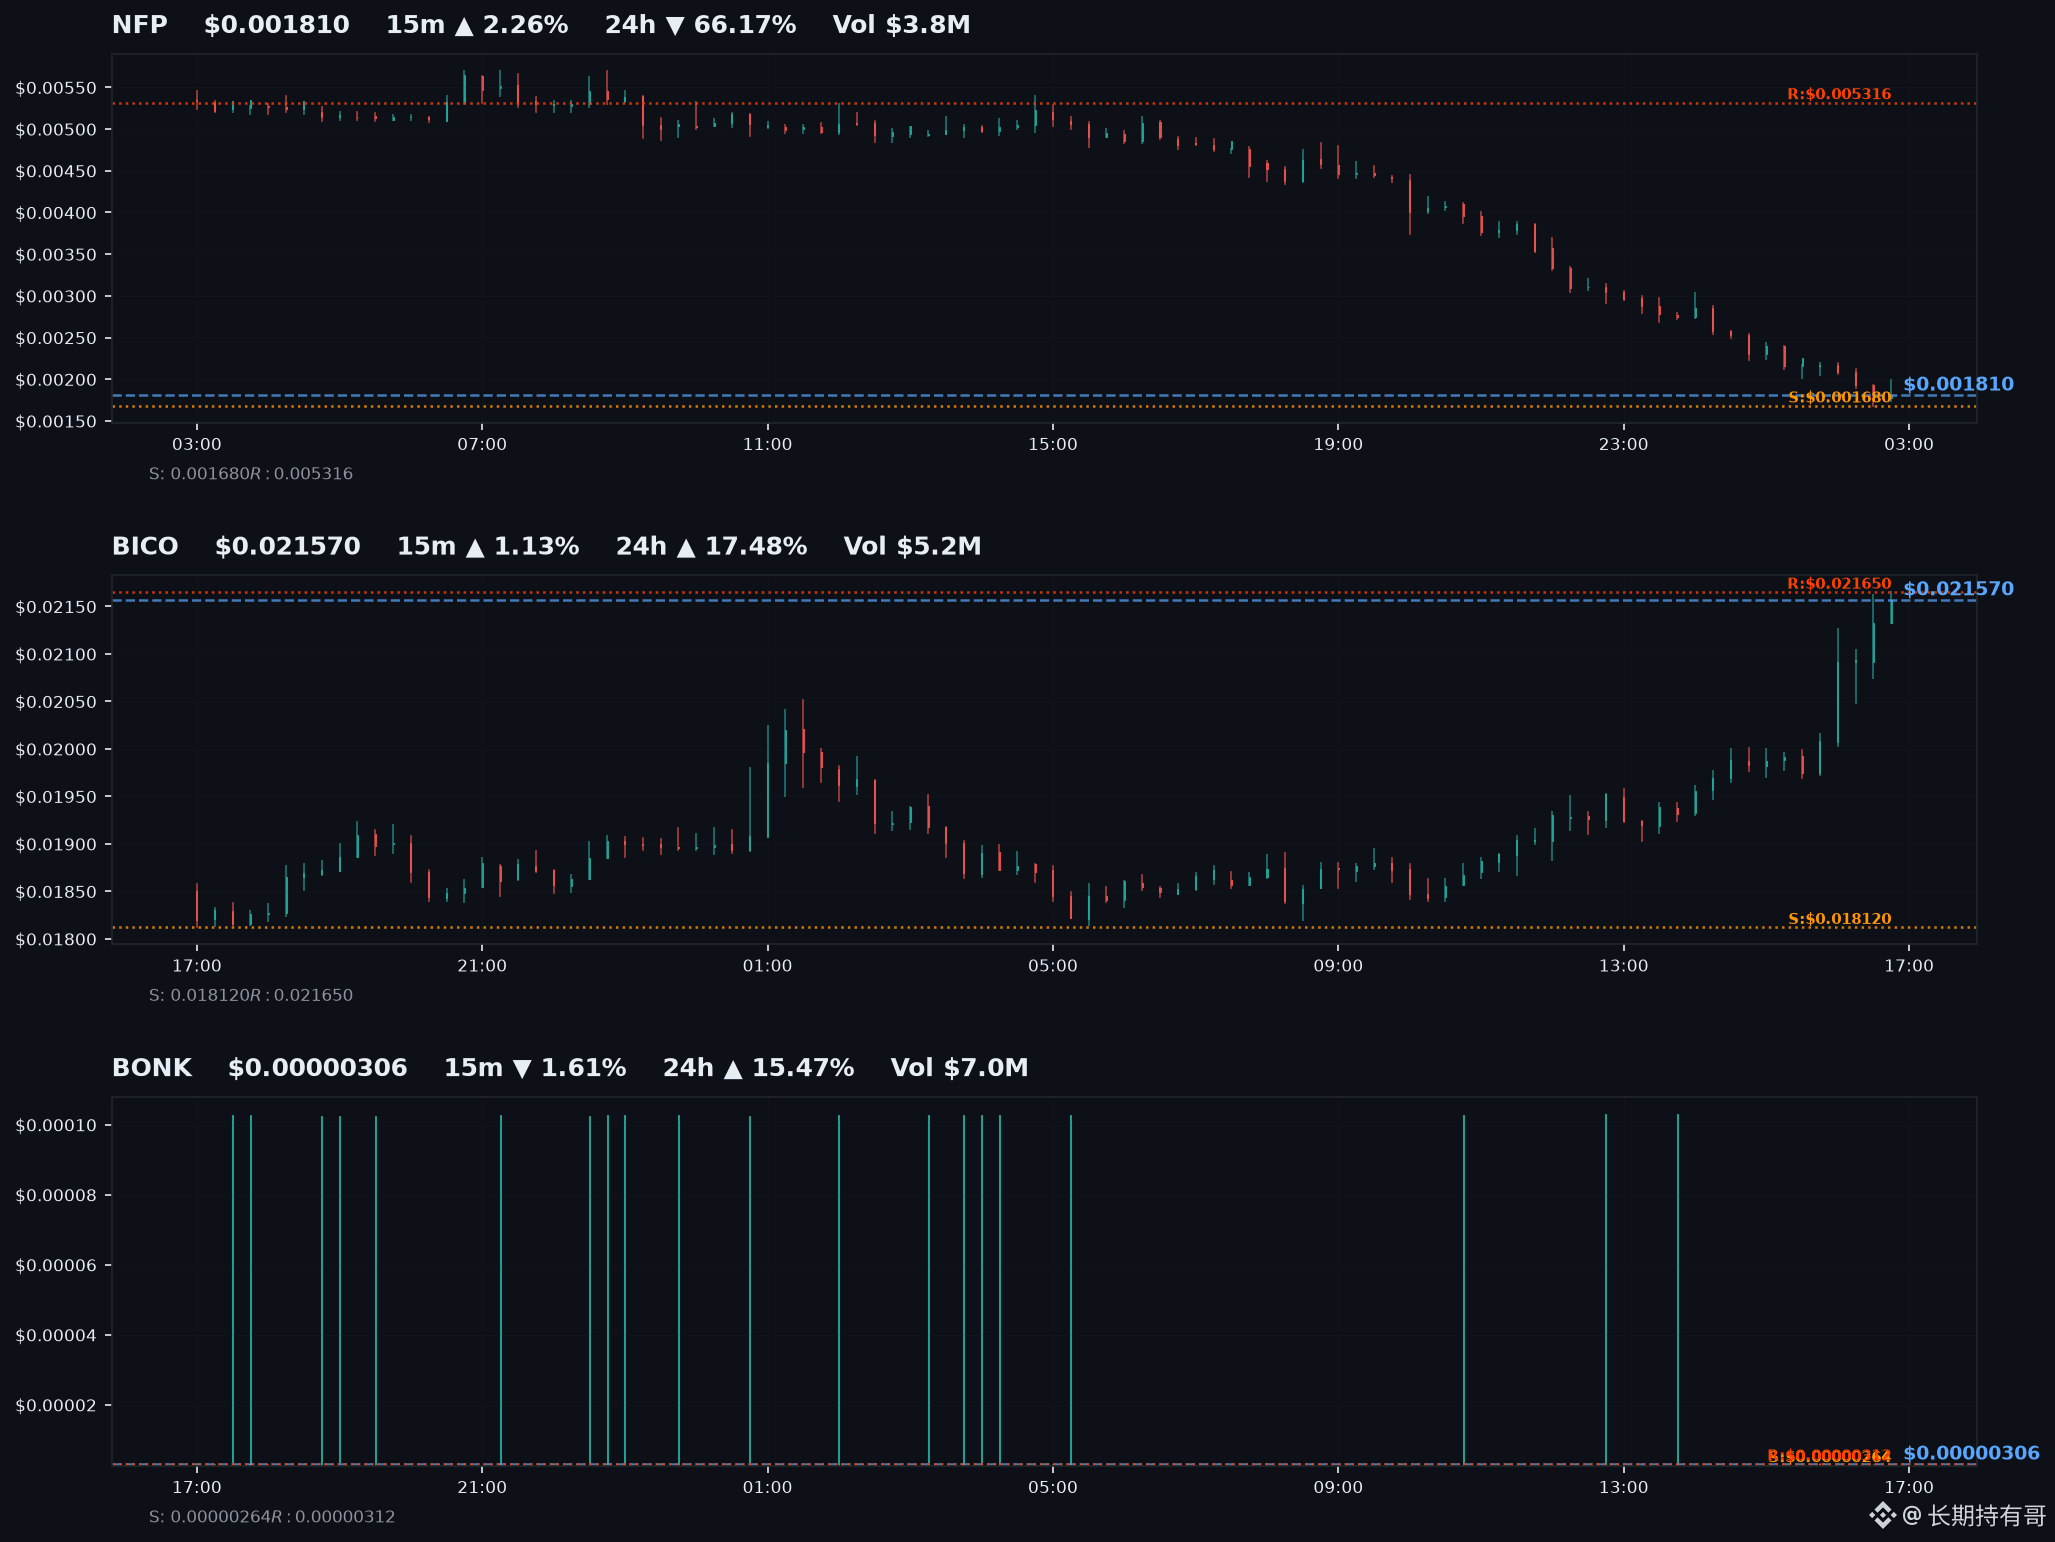Click BONK's 24h ▲ 15.47% change
2055x1542 pixels.
[x=758, y=1068]
